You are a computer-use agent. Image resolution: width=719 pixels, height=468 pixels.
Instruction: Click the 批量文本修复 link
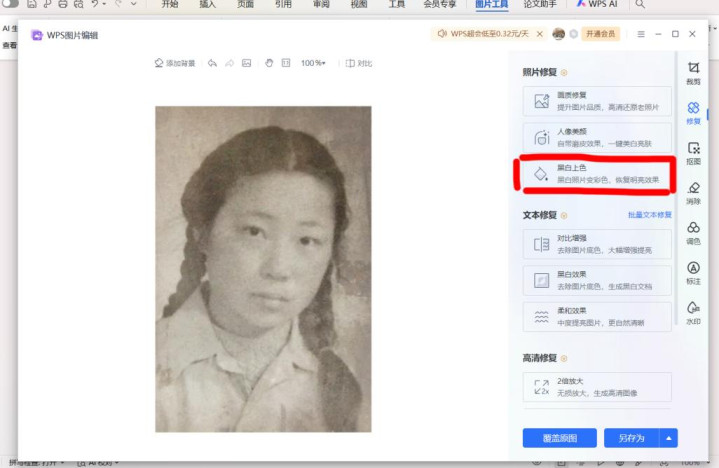649,215
